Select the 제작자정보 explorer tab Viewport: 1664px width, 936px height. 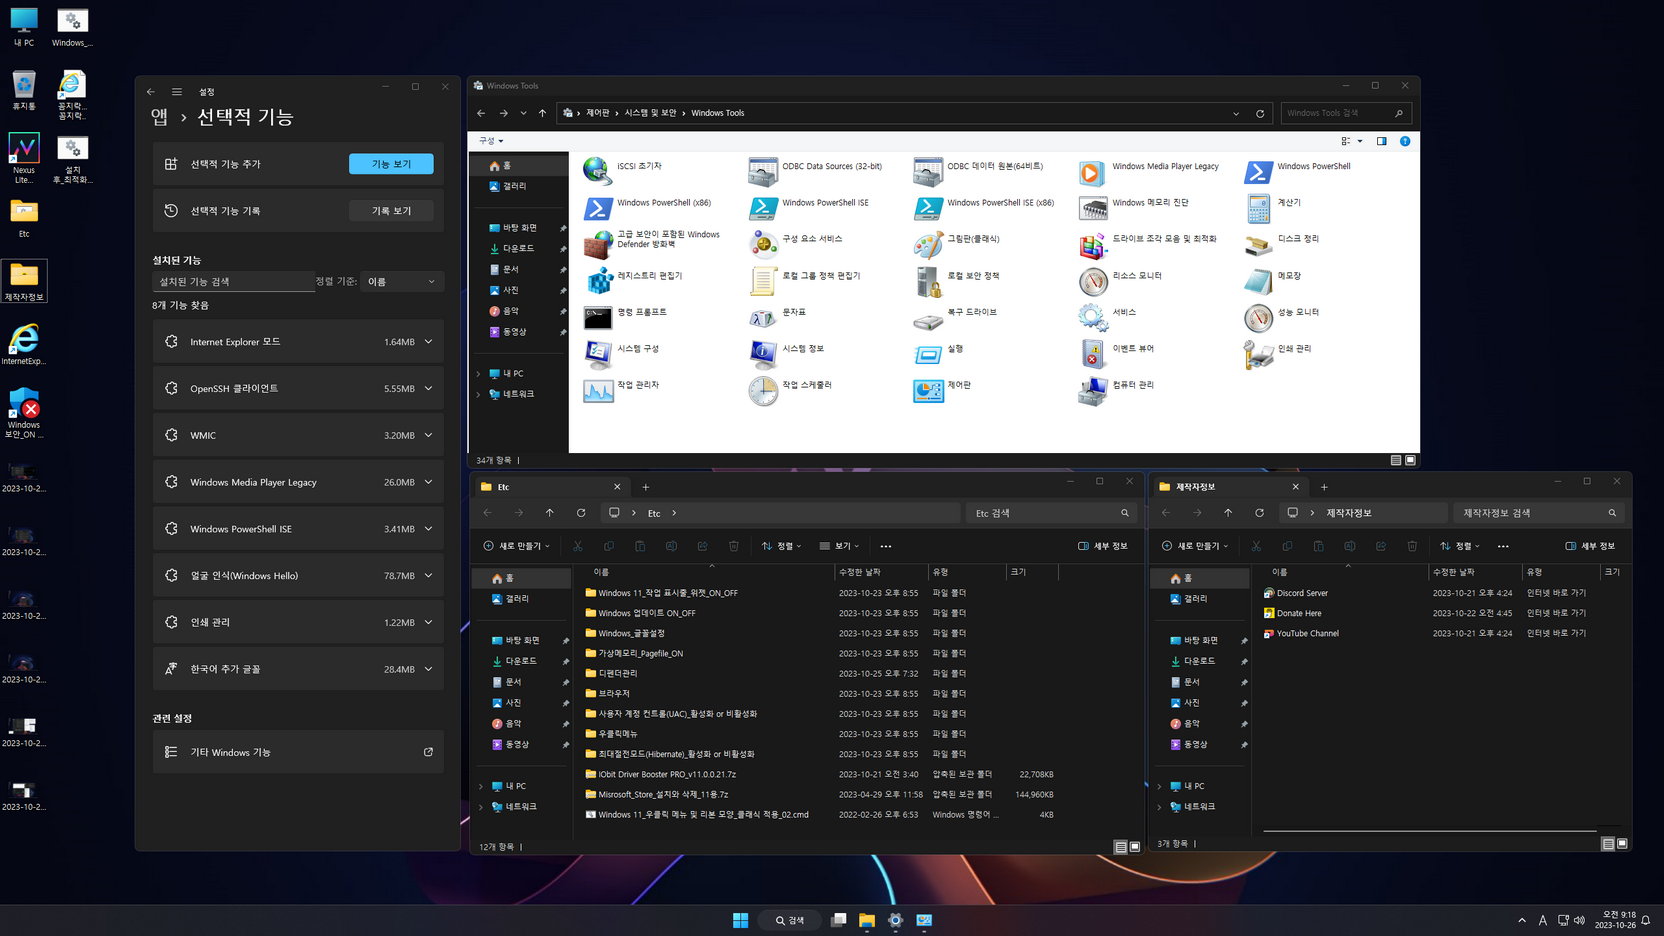(x=1229, y=487)
